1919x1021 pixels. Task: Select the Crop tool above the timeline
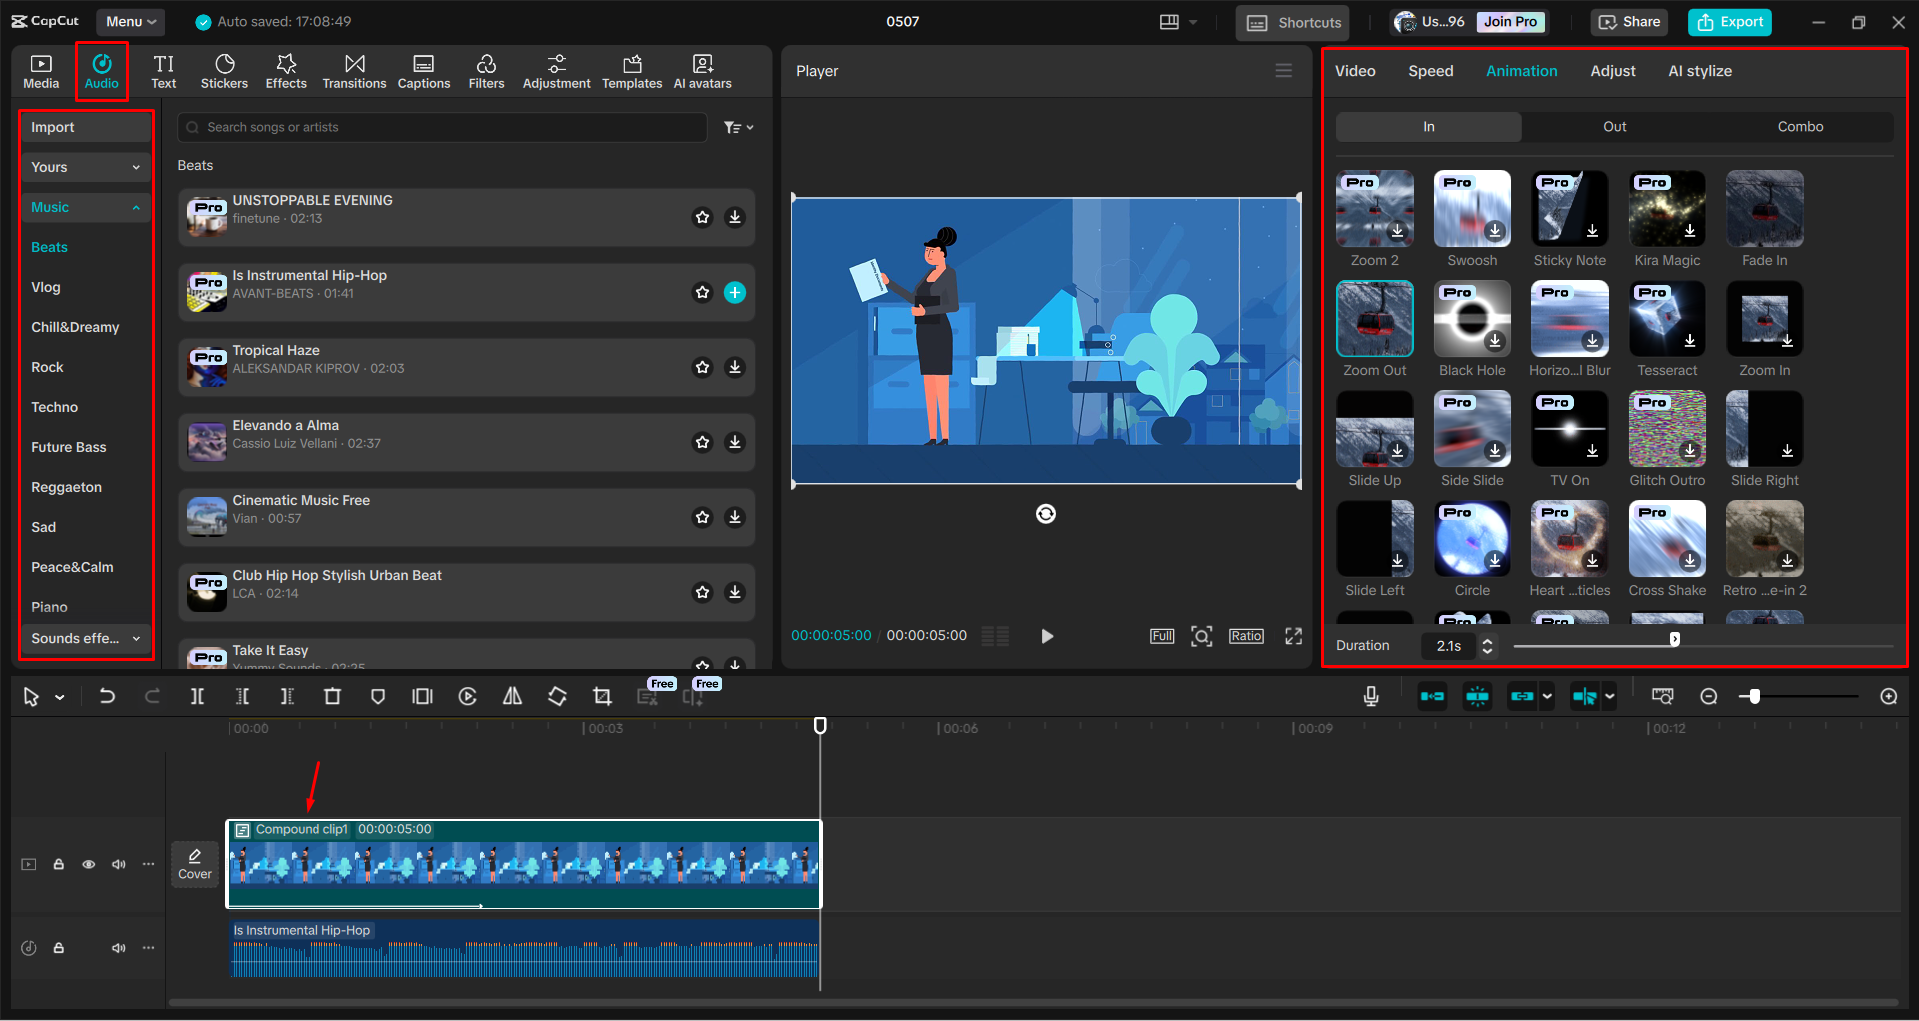[601, 696]
